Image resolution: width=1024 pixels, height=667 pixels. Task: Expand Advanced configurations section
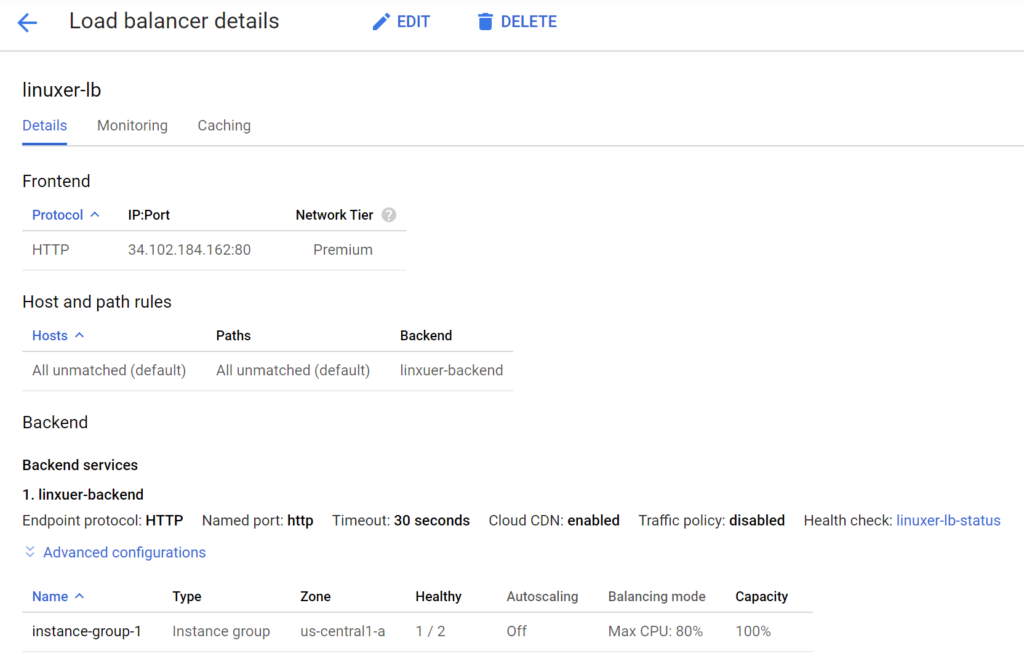click(124, 552)
